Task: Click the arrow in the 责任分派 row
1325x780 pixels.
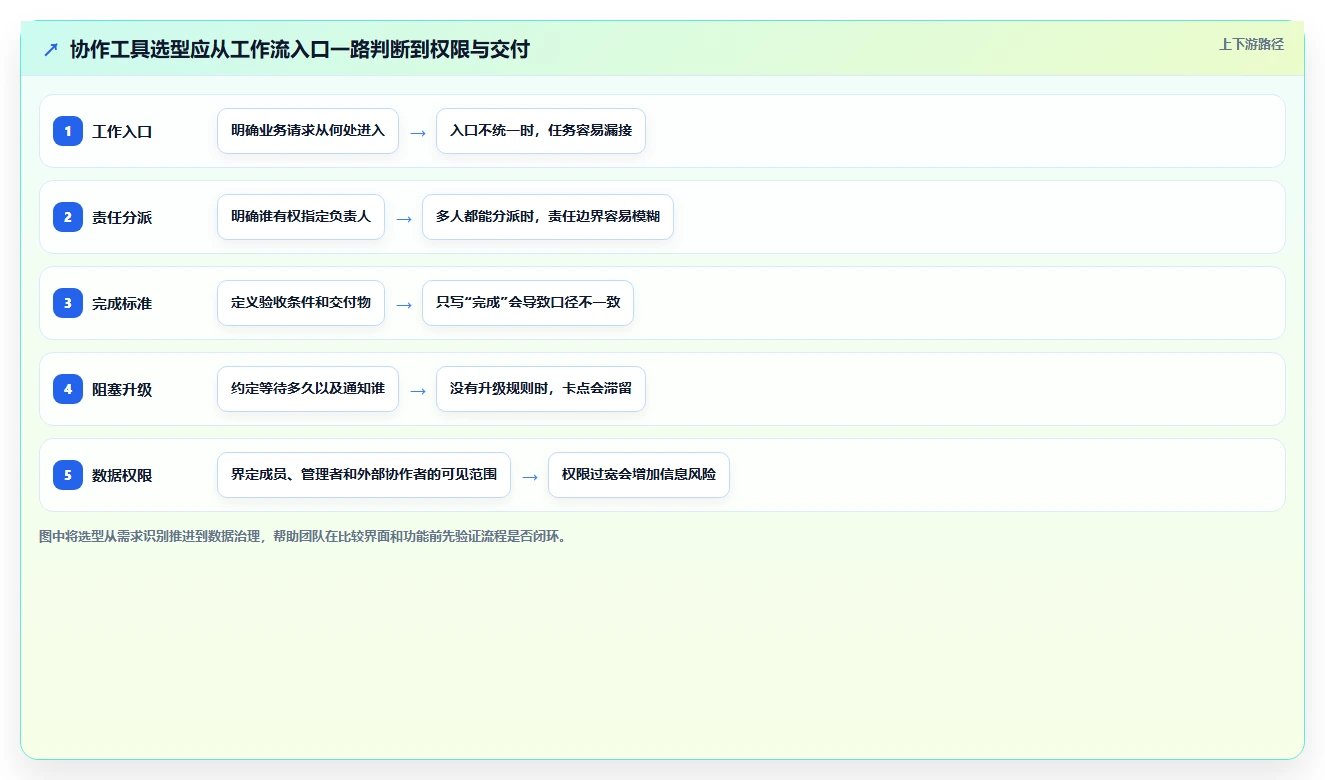Action: [404, 218]
